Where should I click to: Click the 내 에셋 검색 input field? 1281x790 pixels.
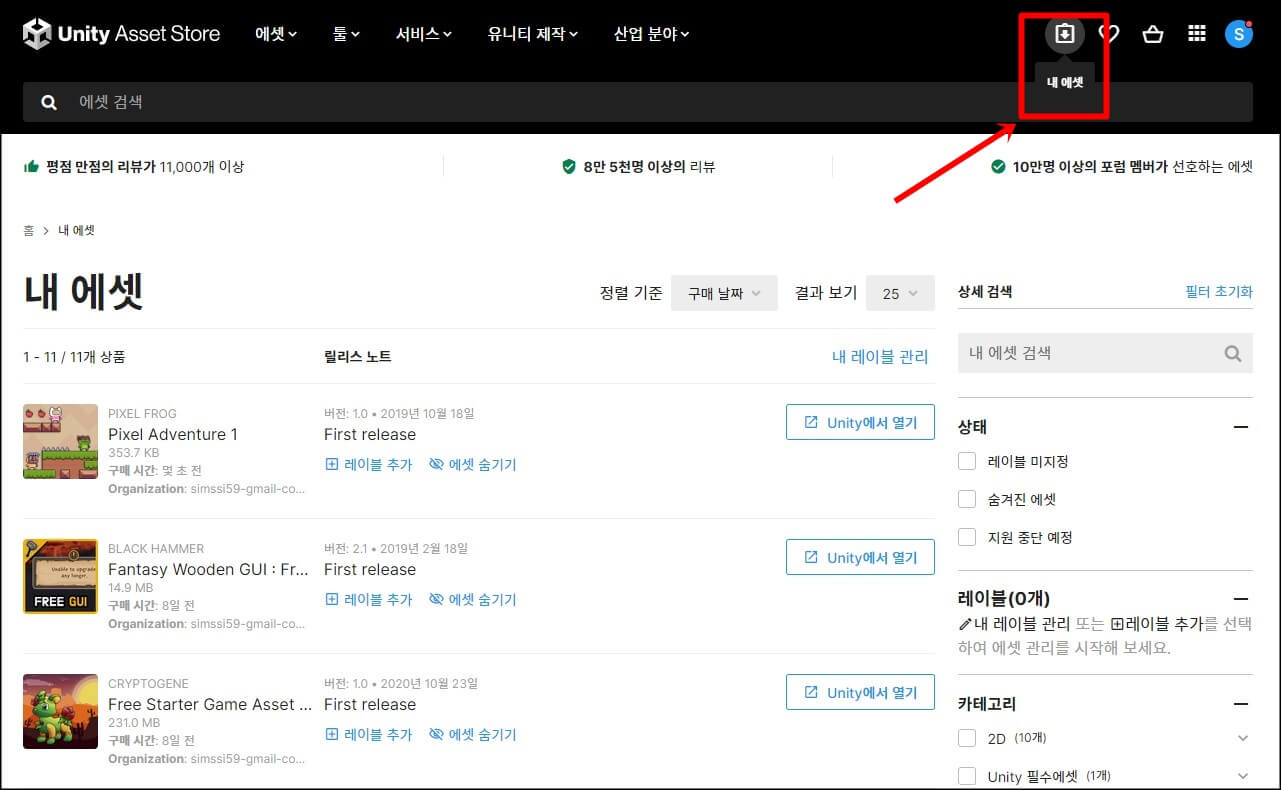(1080, 352)
